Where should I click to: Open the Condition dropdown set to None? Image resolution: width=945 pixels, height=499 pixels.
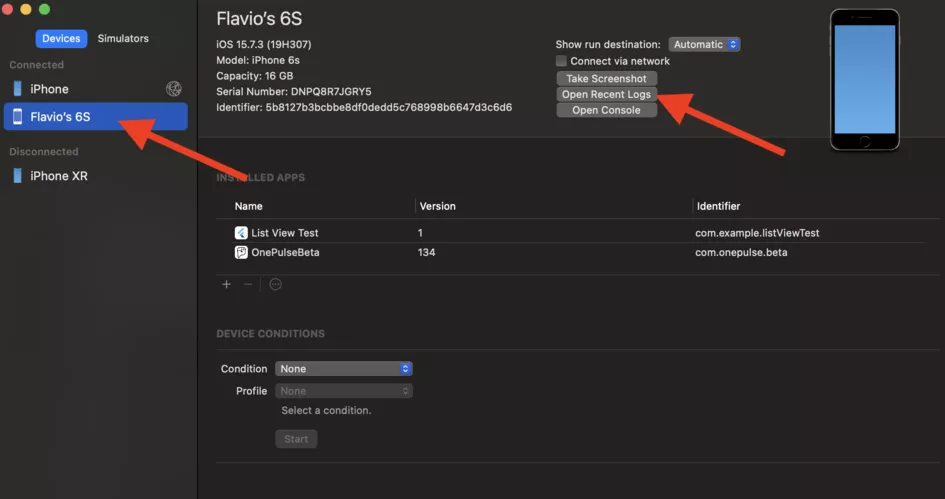tap(344, 369)
